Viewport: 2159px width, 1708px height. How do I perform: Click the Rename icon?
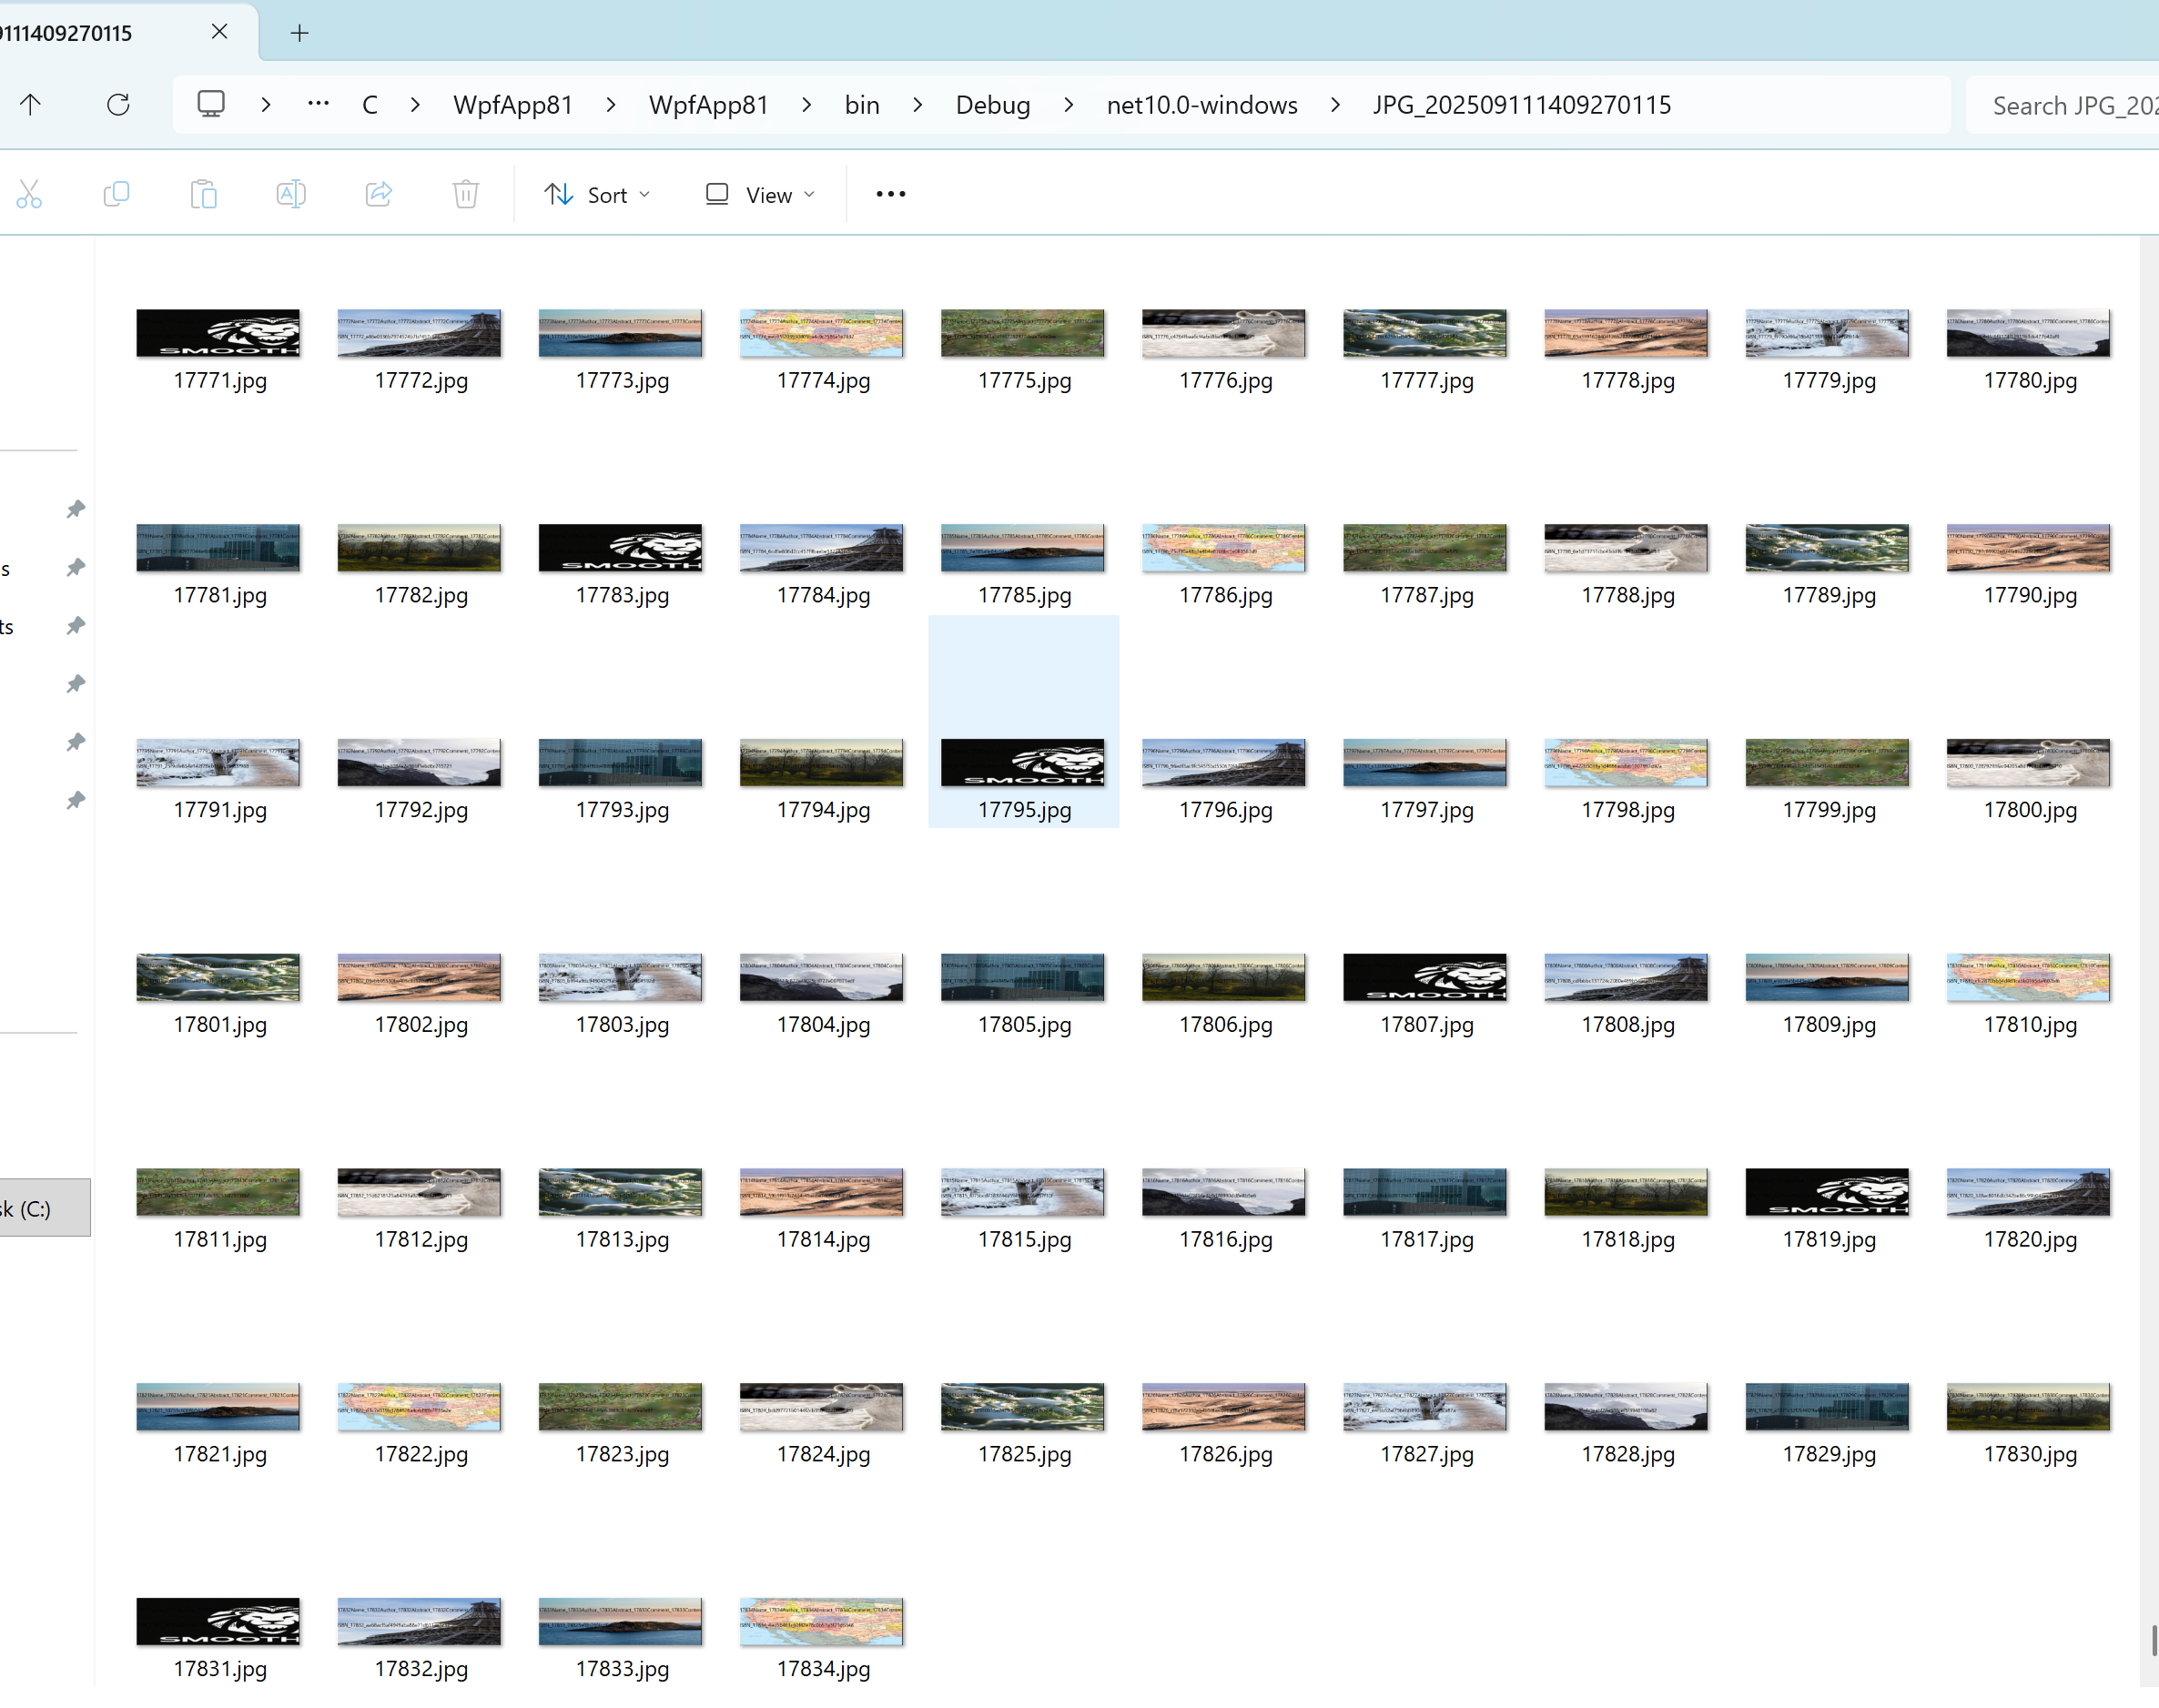[x=291, y=194]
